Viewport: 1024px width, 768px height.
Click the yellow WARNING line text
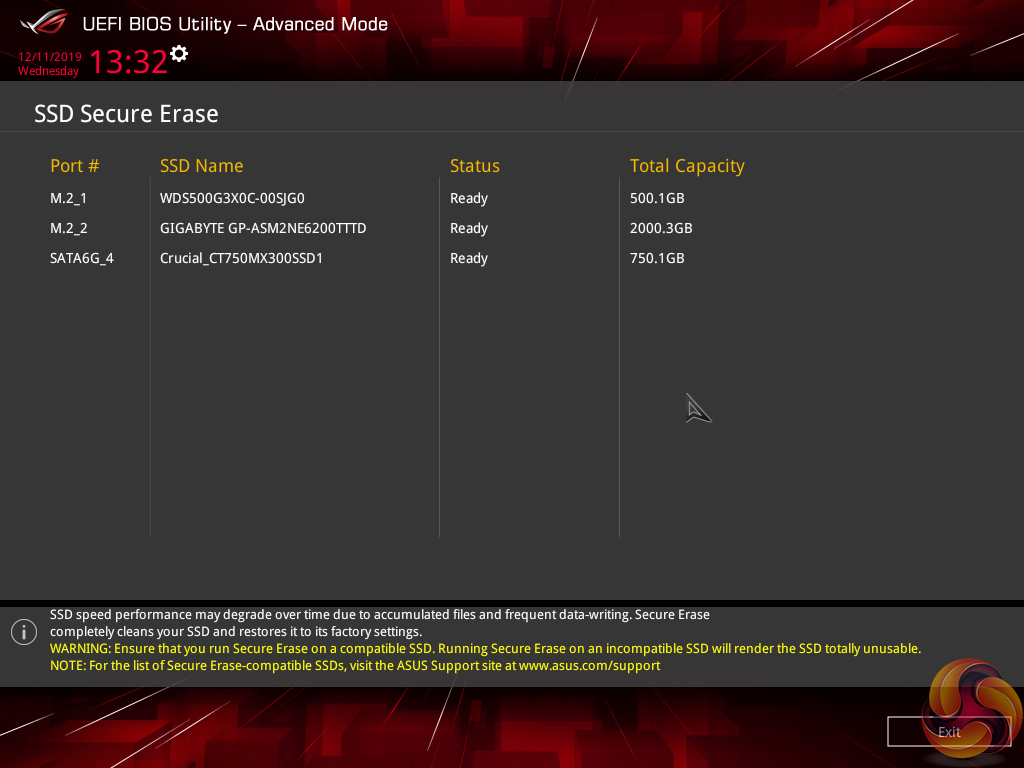[485, 648]
